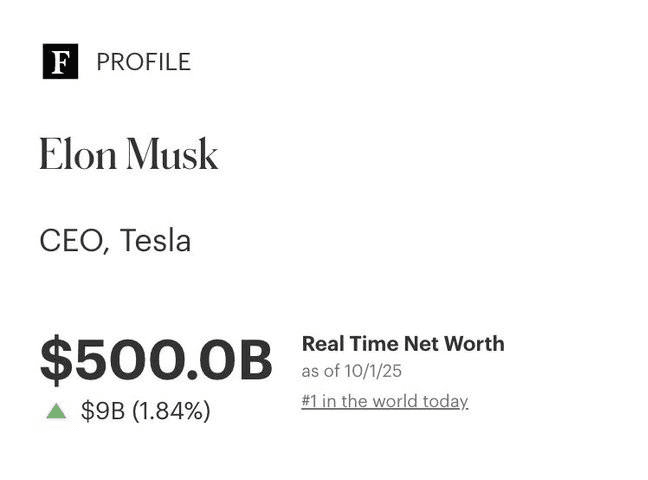Click the word today in ranking link

[x=446, y=401]
